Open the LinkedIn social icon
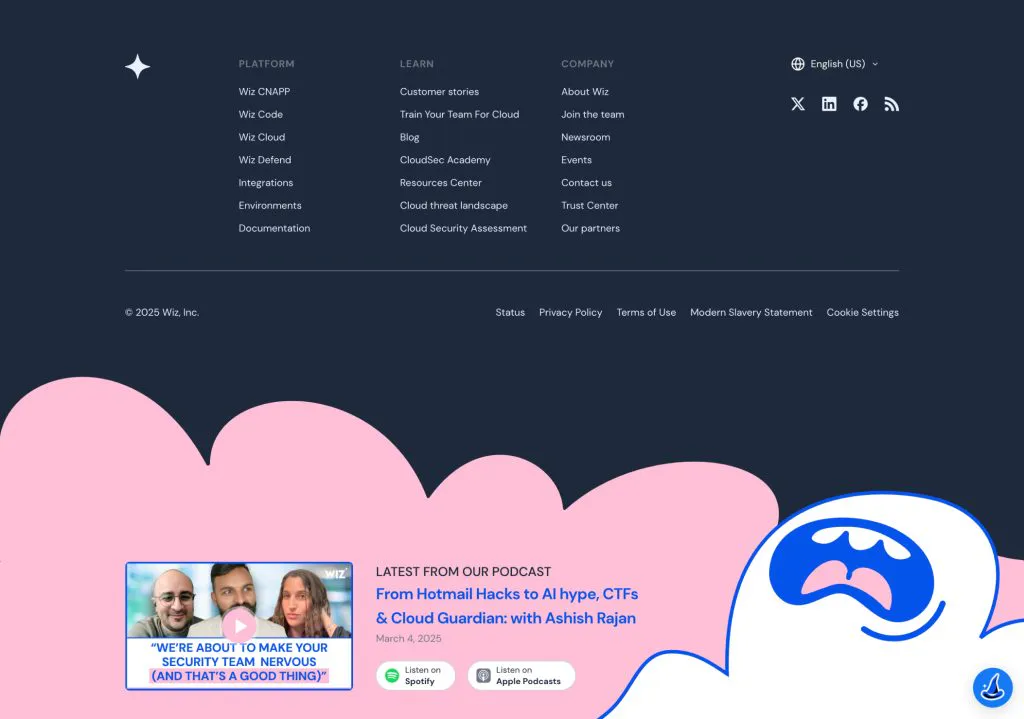 click(829, 104)
